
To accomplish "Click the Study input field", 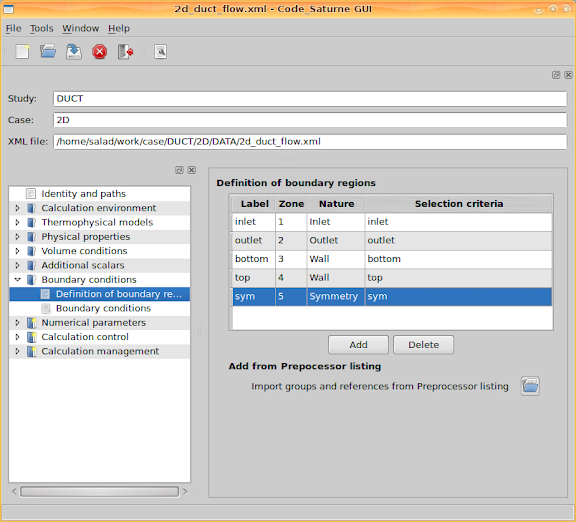I will pos(310,98).
